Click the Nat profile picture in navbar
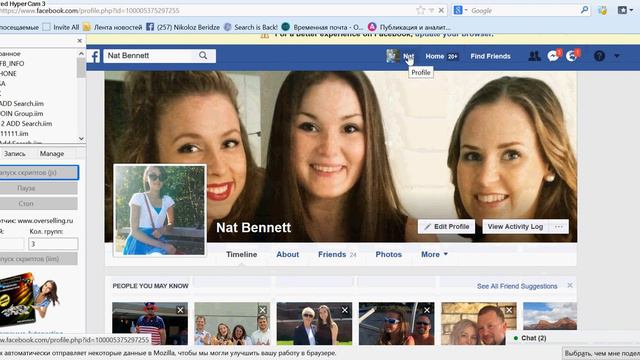 click(393, 56)
